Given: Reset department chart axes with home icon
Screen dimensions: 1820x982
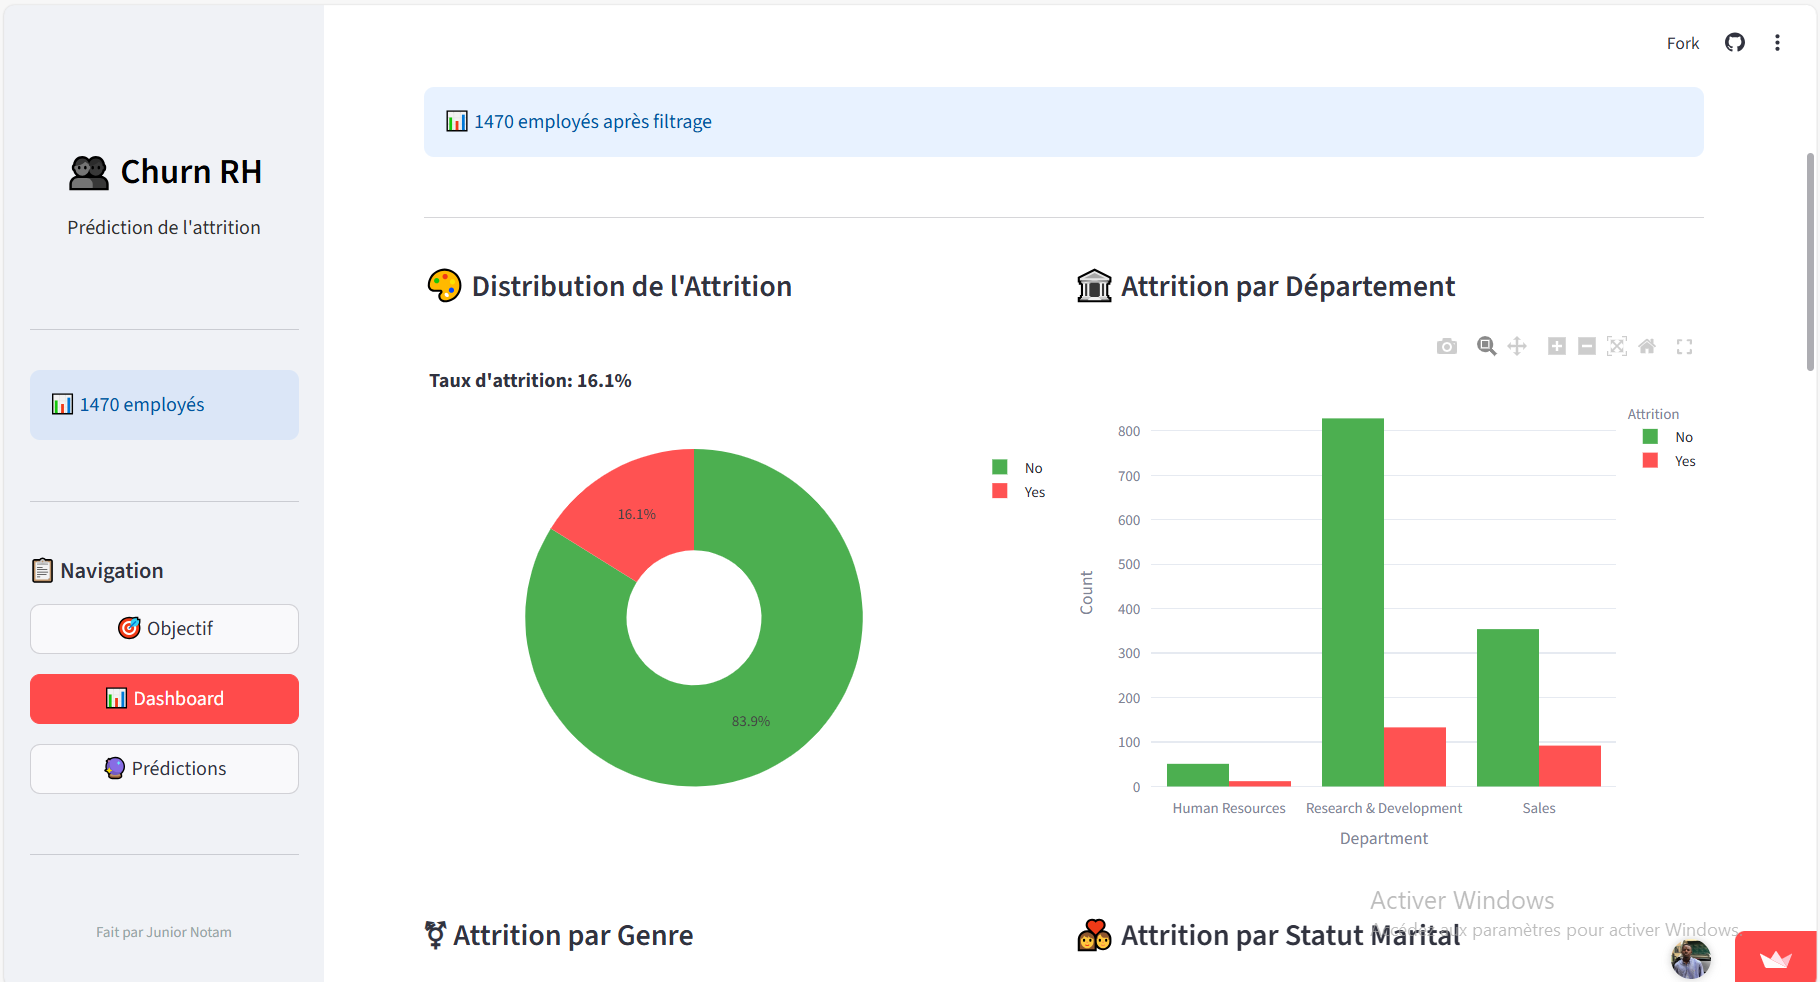Looking at the screenshot, I should (1648, 346).
